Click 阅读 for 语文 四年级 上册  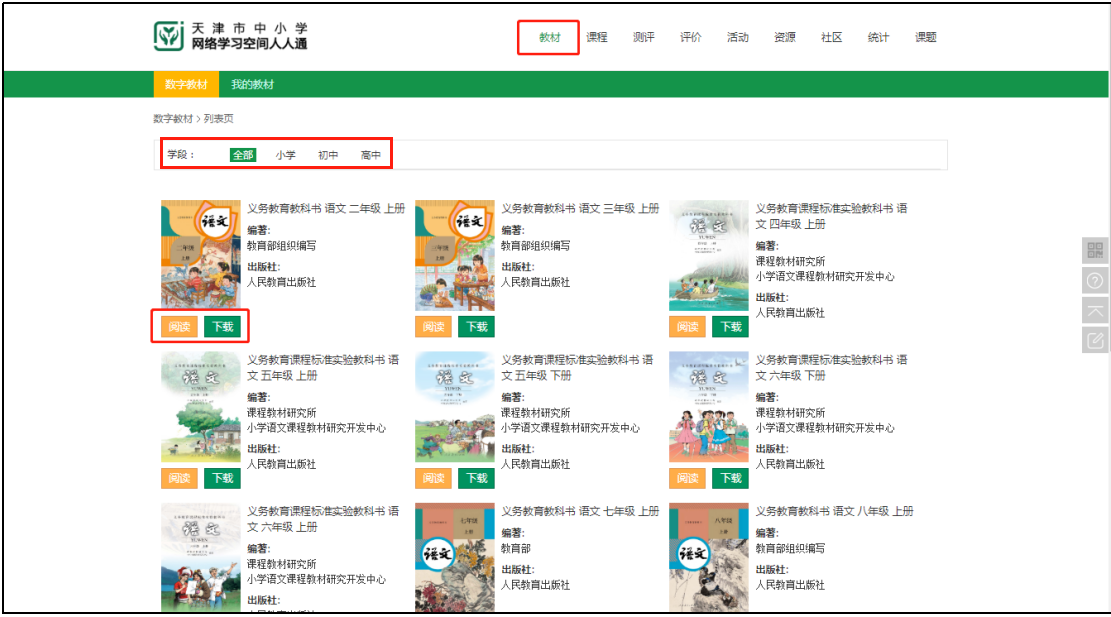pos(687,327)
